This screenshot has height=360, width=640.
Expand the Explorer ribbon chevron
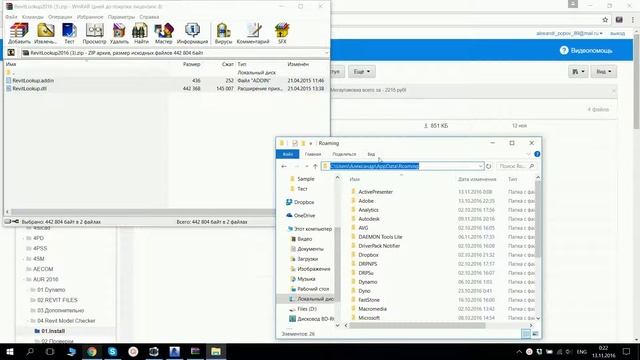pyautogui.click(x=529, y=154)
